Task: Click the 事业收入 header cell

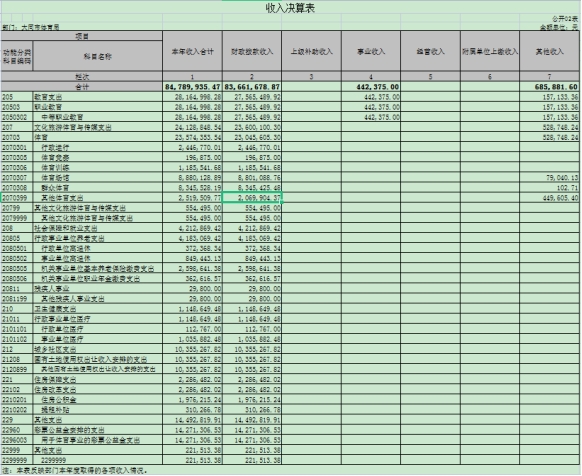Action: point(371,51)
